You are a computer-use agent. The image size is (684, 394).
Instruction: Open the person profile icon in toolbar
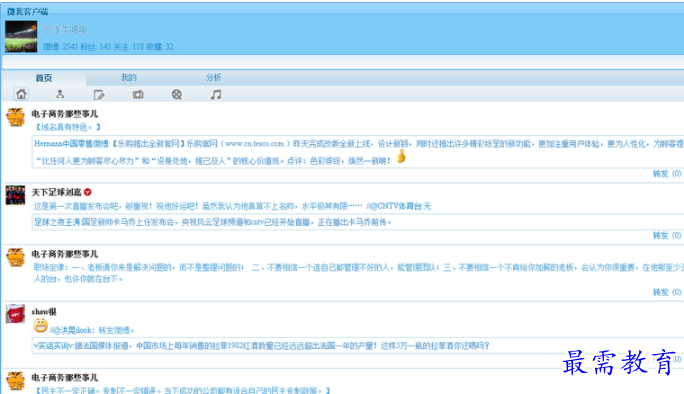point(60,94)
